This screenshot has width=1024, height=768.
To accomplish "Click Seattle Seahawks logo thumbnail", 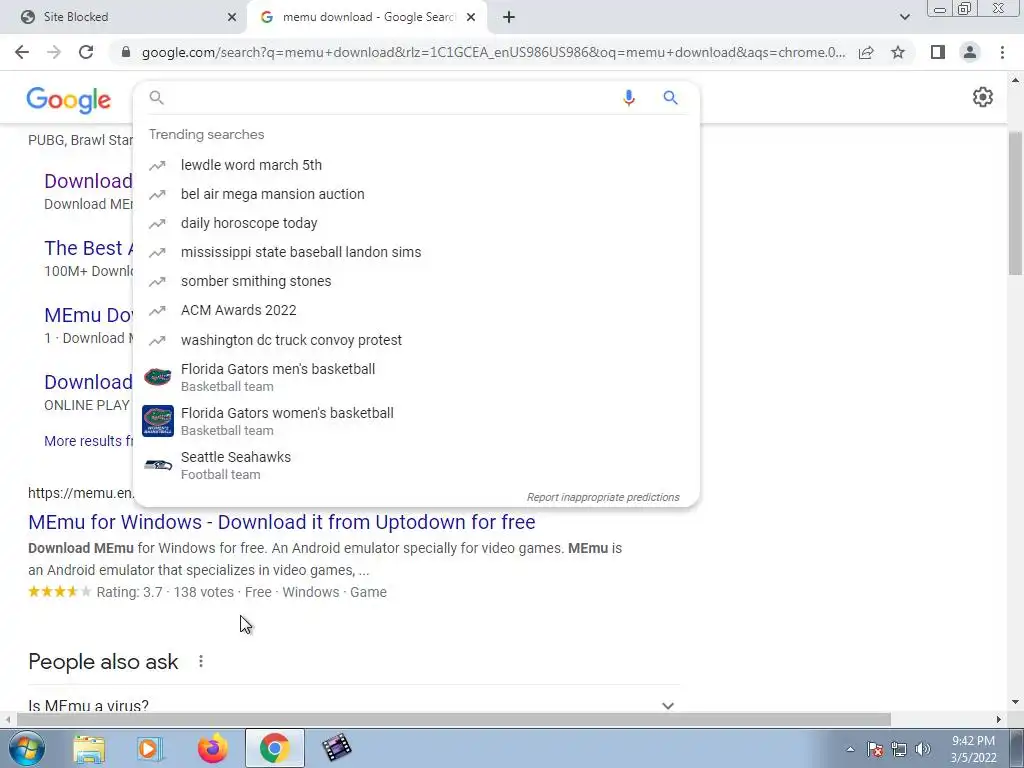I will [158, 465].
